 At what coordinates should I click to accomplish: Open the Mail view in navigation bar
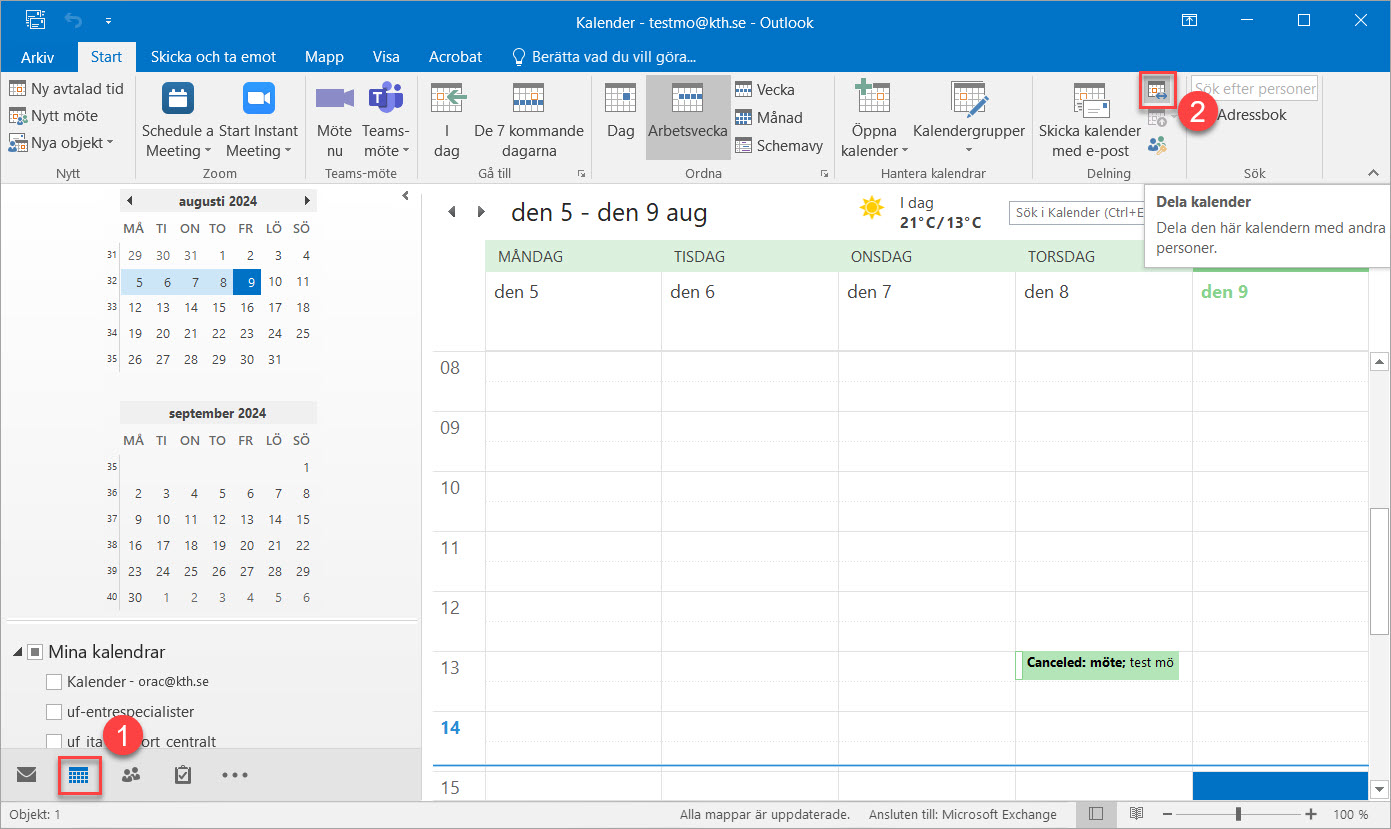pos(27,775)
